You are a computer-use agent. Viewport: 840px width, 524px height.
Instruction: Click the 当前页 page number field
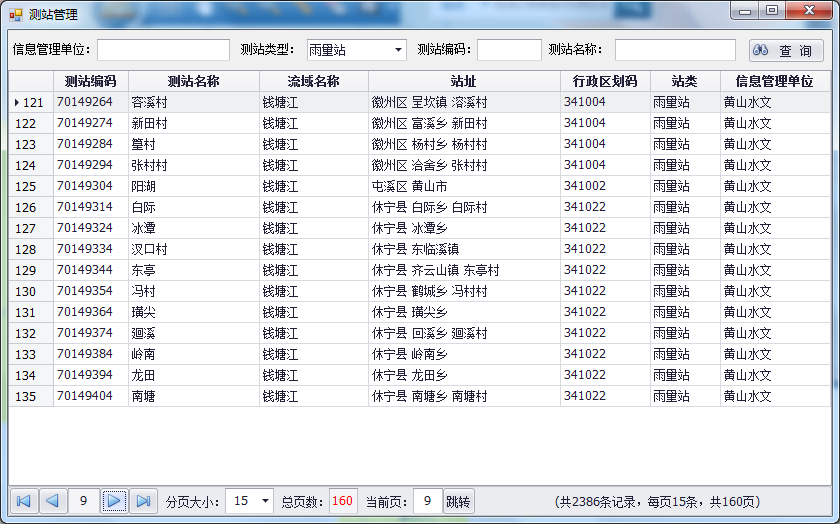[427, 501]
